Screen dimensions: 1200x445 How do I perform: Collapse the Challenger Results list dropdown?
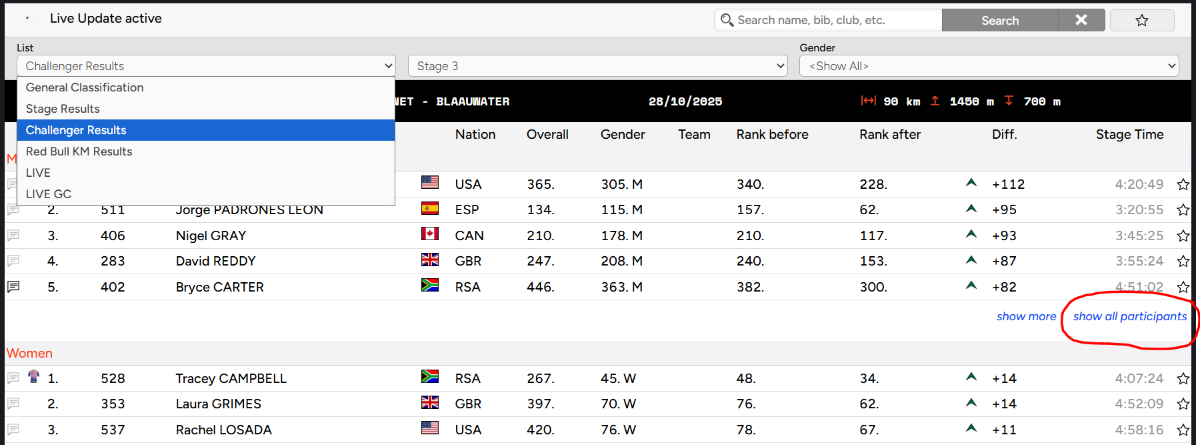tap(206, 66)
